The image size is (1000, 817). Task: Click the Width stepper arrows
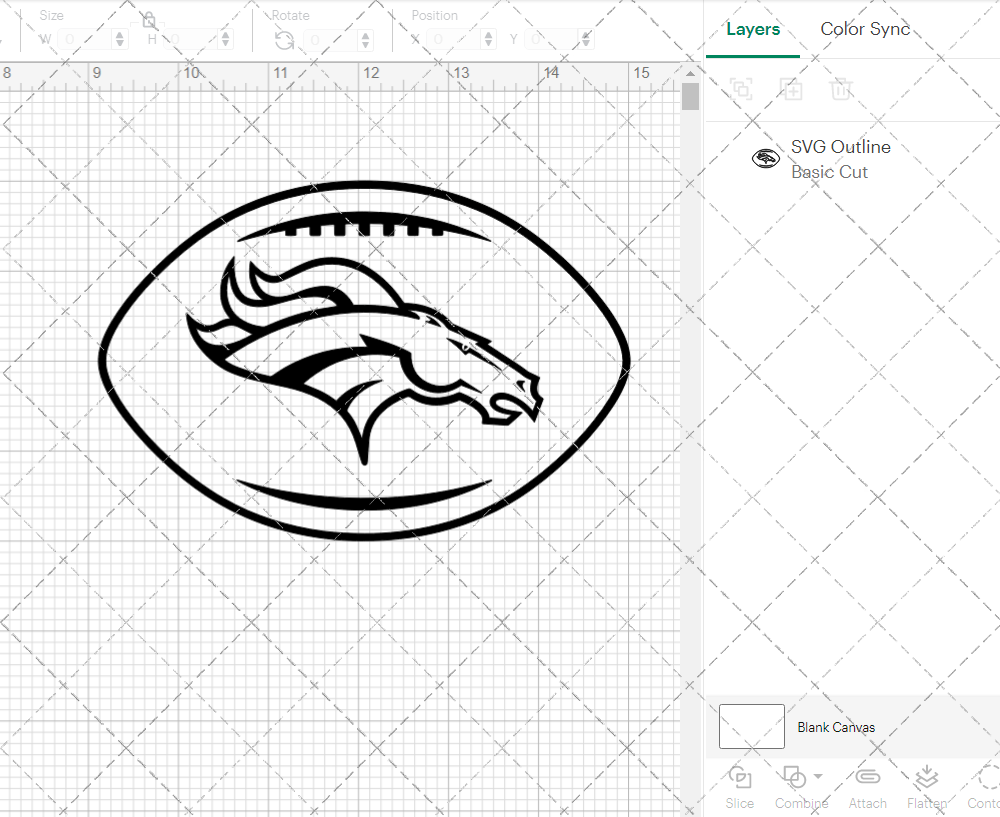[120, 40]
